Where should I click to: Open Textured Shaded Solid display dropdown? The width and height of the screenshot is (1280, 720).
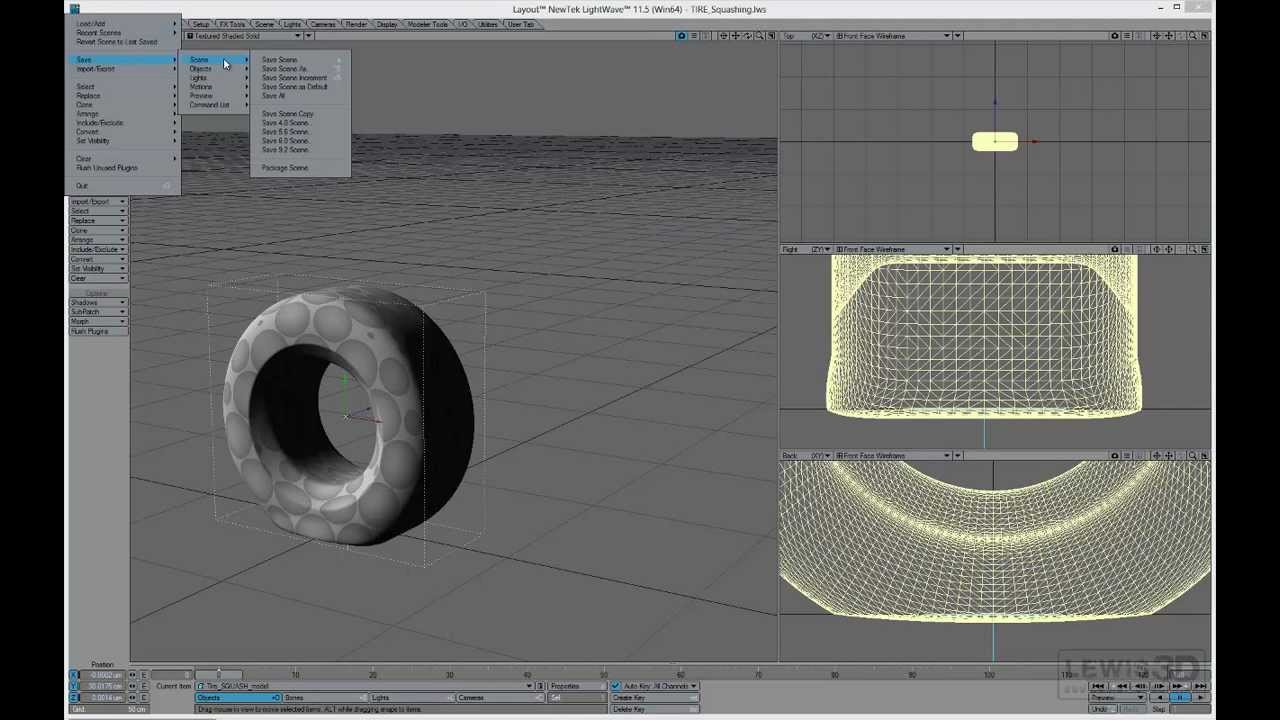pos(244,36)
